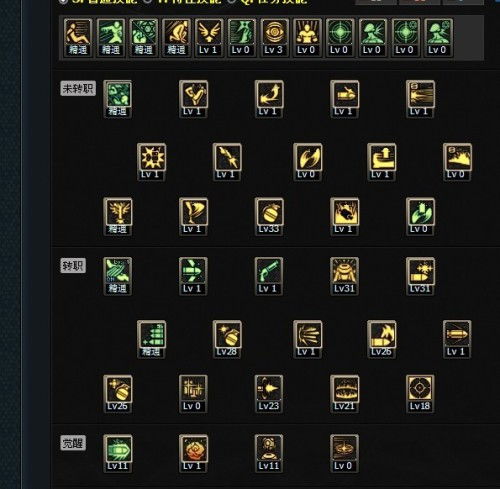Select the explosion burst Lv 1 skill
This screenshot has width=500, height=489.
pyautogui.click(x=152, y=162)
